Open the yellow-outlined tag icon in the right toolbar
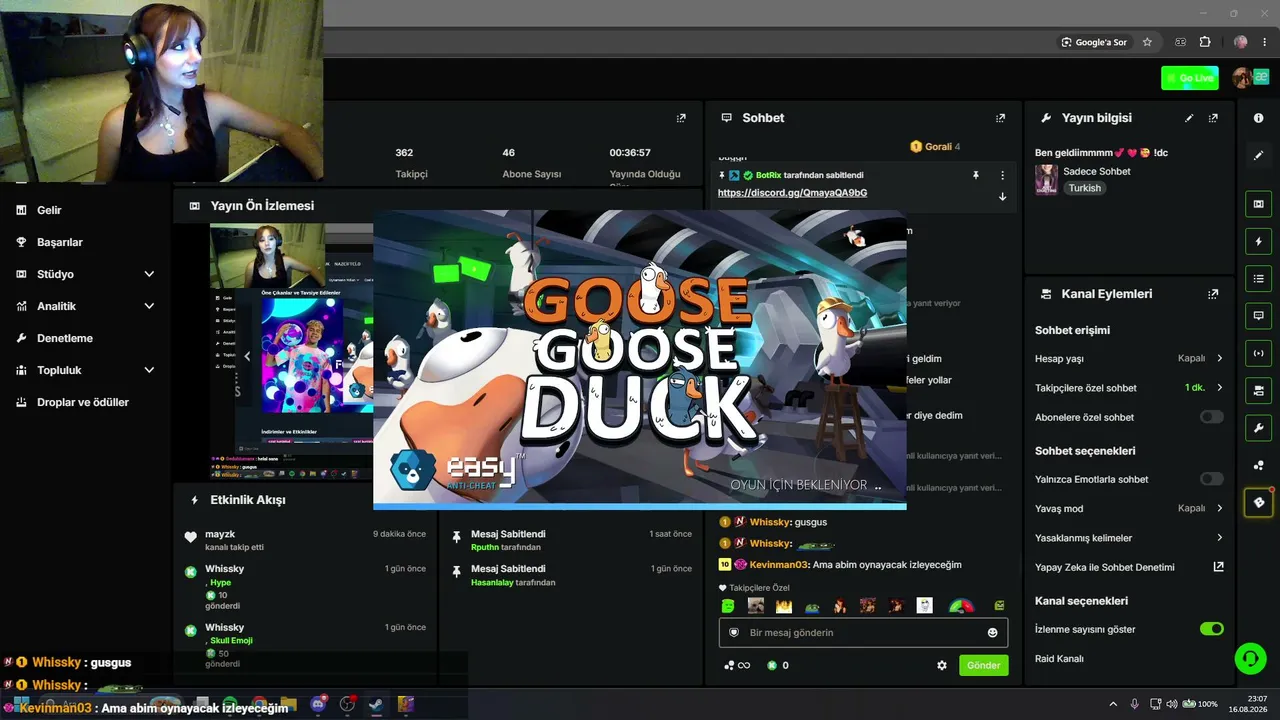Screen dimensions: 1280x720 coord(1258,502)
